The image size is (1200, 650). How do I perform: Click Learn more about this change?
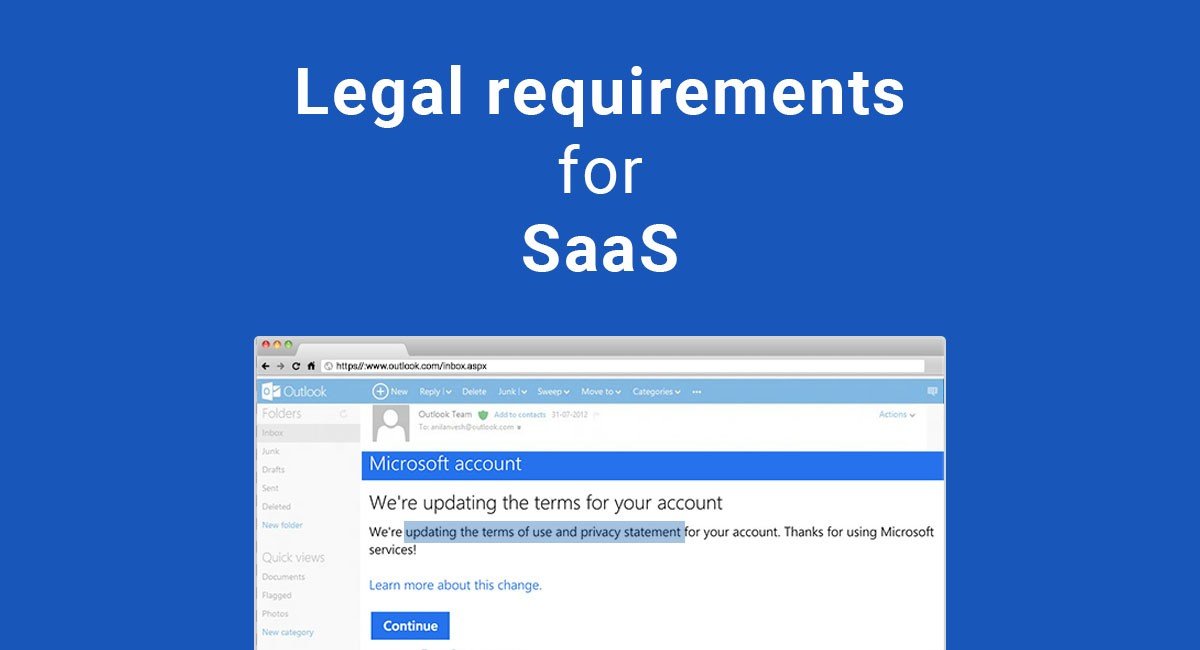click(456, 585)
